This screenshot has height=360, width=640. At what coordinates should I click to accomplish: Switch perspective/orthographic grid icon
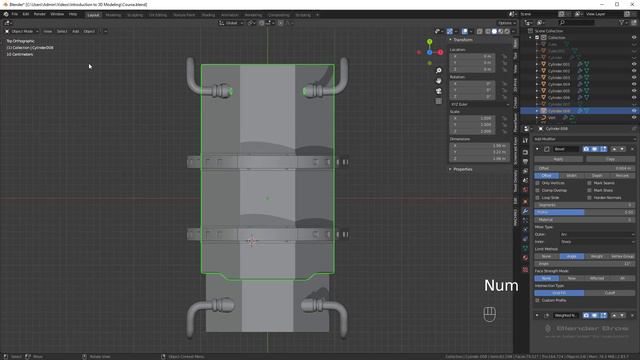pyautogui.click(x=439, y=101)
